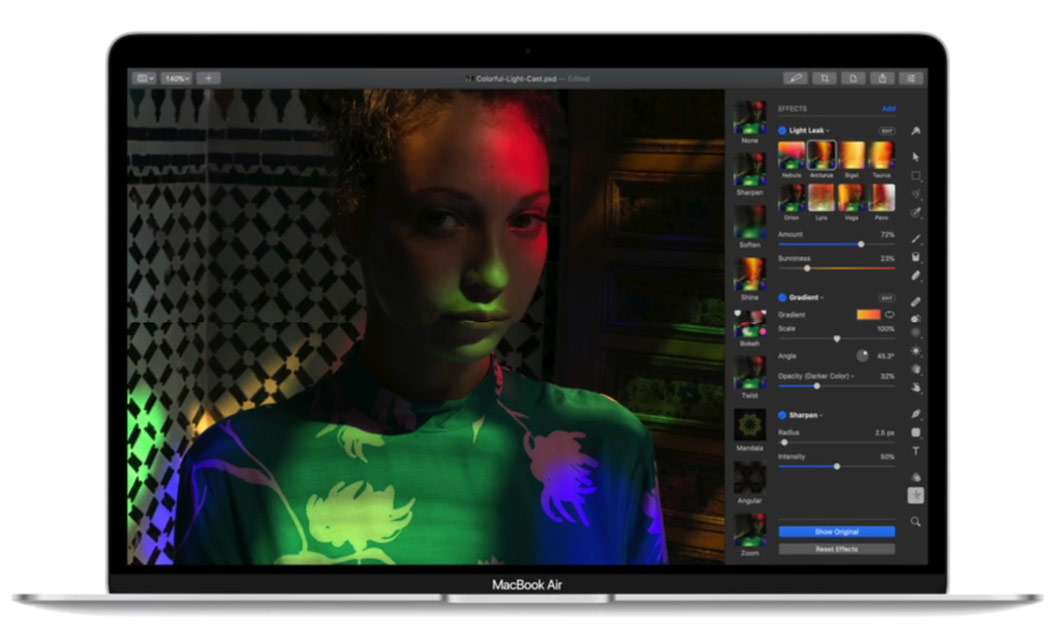Open the Export icon in the top toolbar
1060x640 pixels.
coord(883,77)
